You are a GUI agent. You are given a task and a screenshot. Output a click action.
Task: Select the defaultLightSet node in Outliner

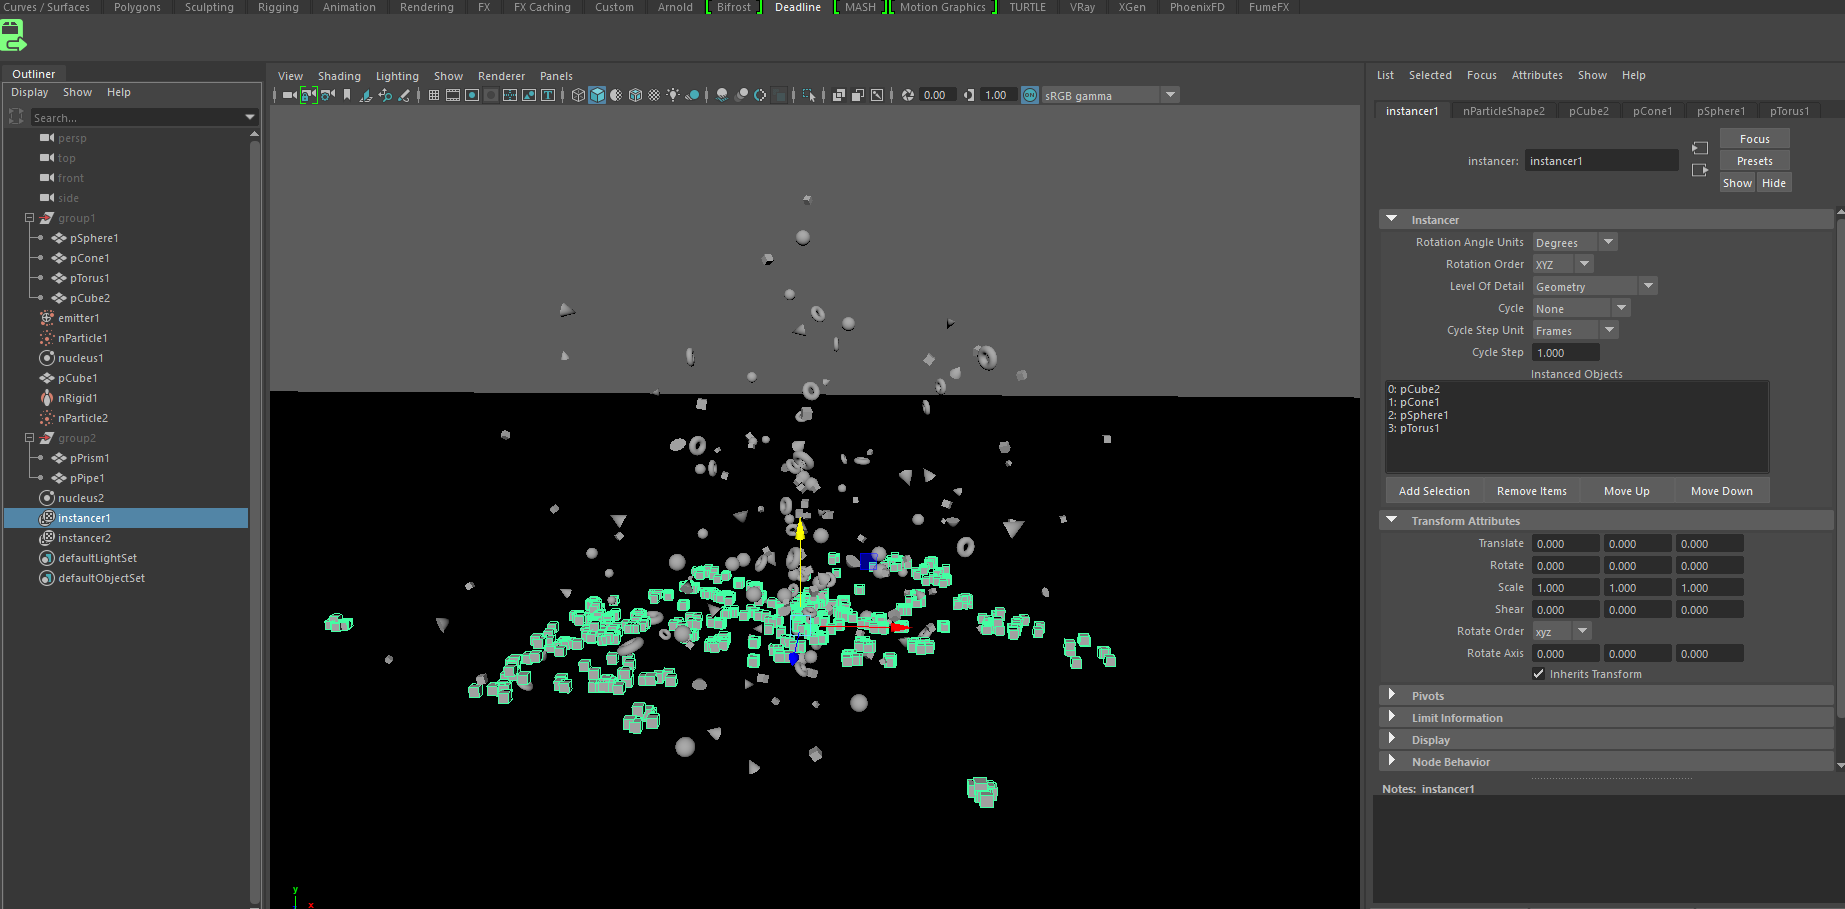pyautogui.click(x=98, y=558)
